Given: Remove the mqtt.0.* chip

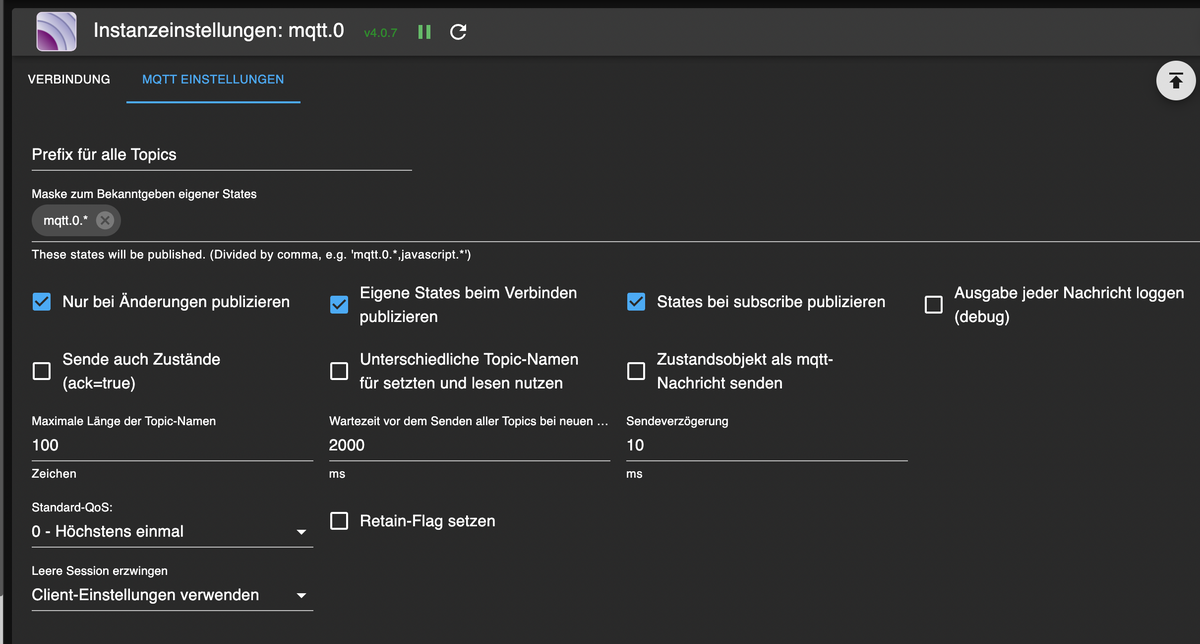Looking at the screenshot, I should [105, 220].
